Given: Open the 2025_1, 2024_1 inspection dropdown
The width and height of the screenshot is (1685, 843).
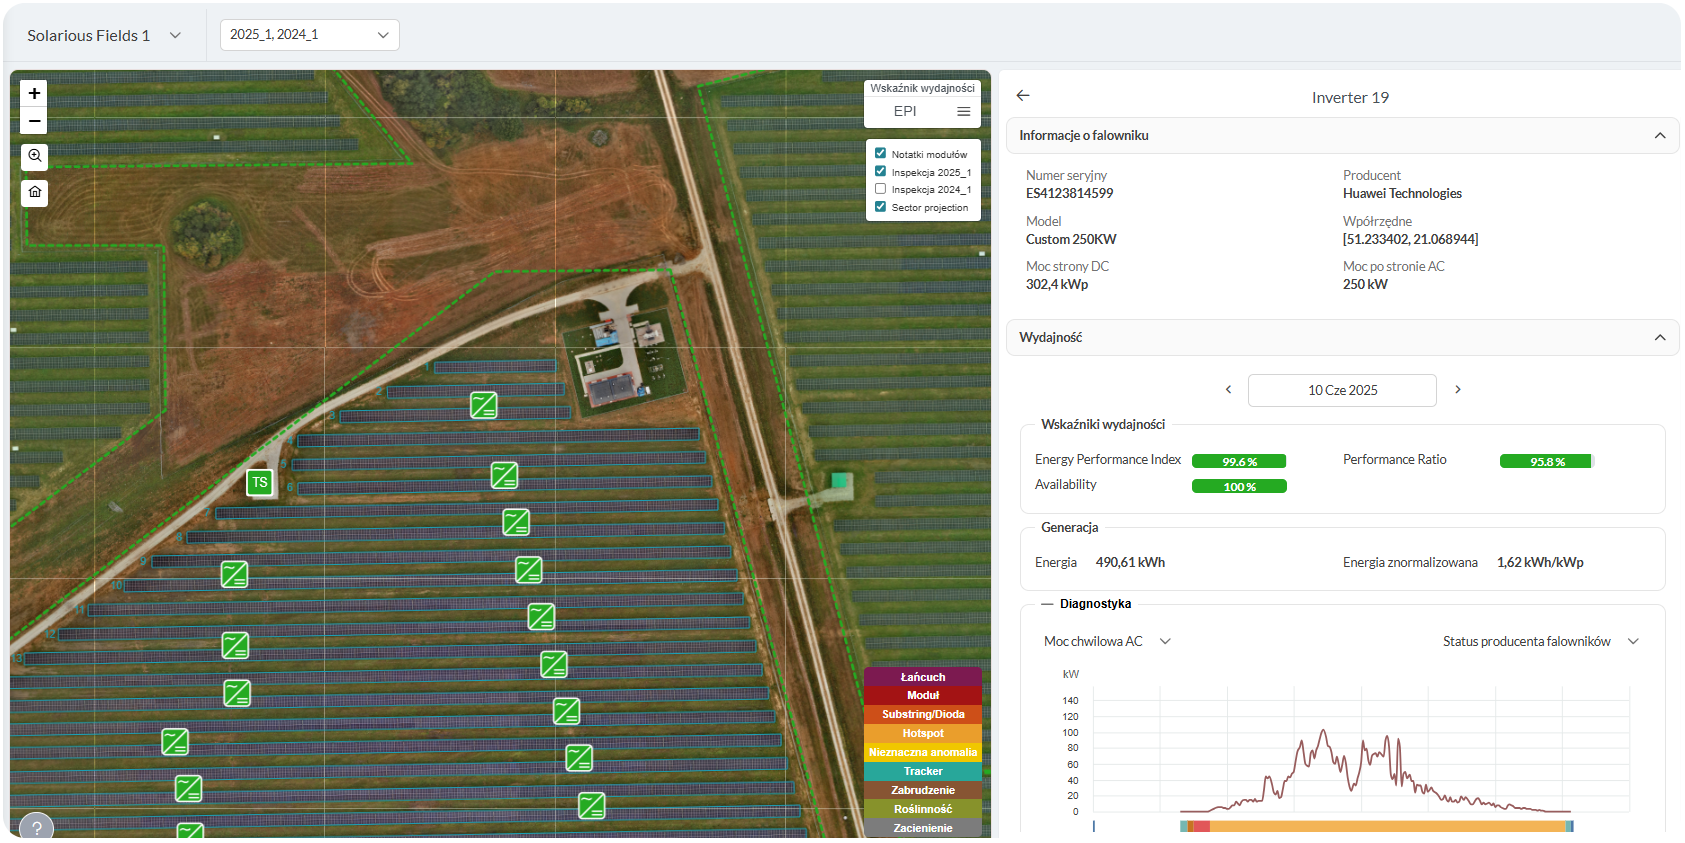Looking at the screenshot, I should pos(310,35).
